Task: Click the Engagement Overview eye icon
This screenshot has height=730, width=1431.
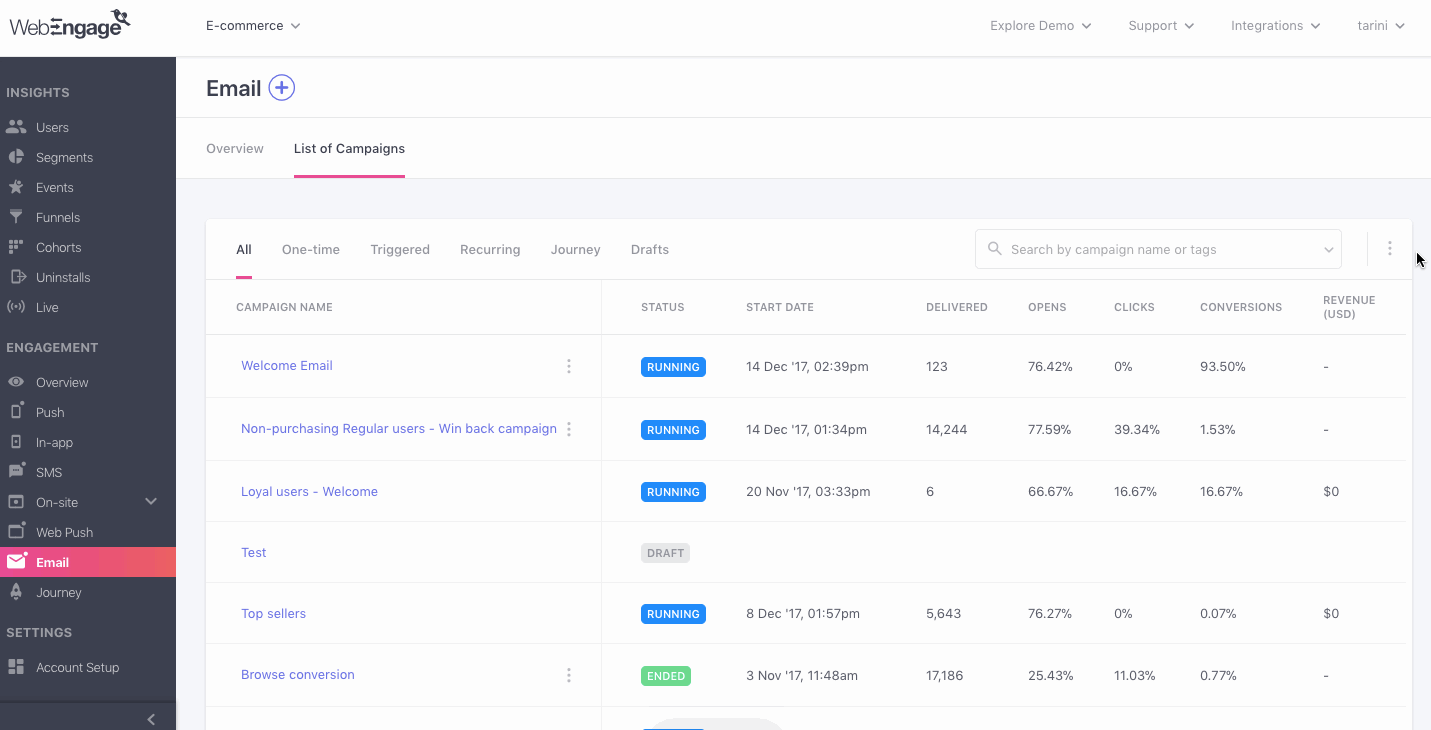Action: tap(16, 382)
